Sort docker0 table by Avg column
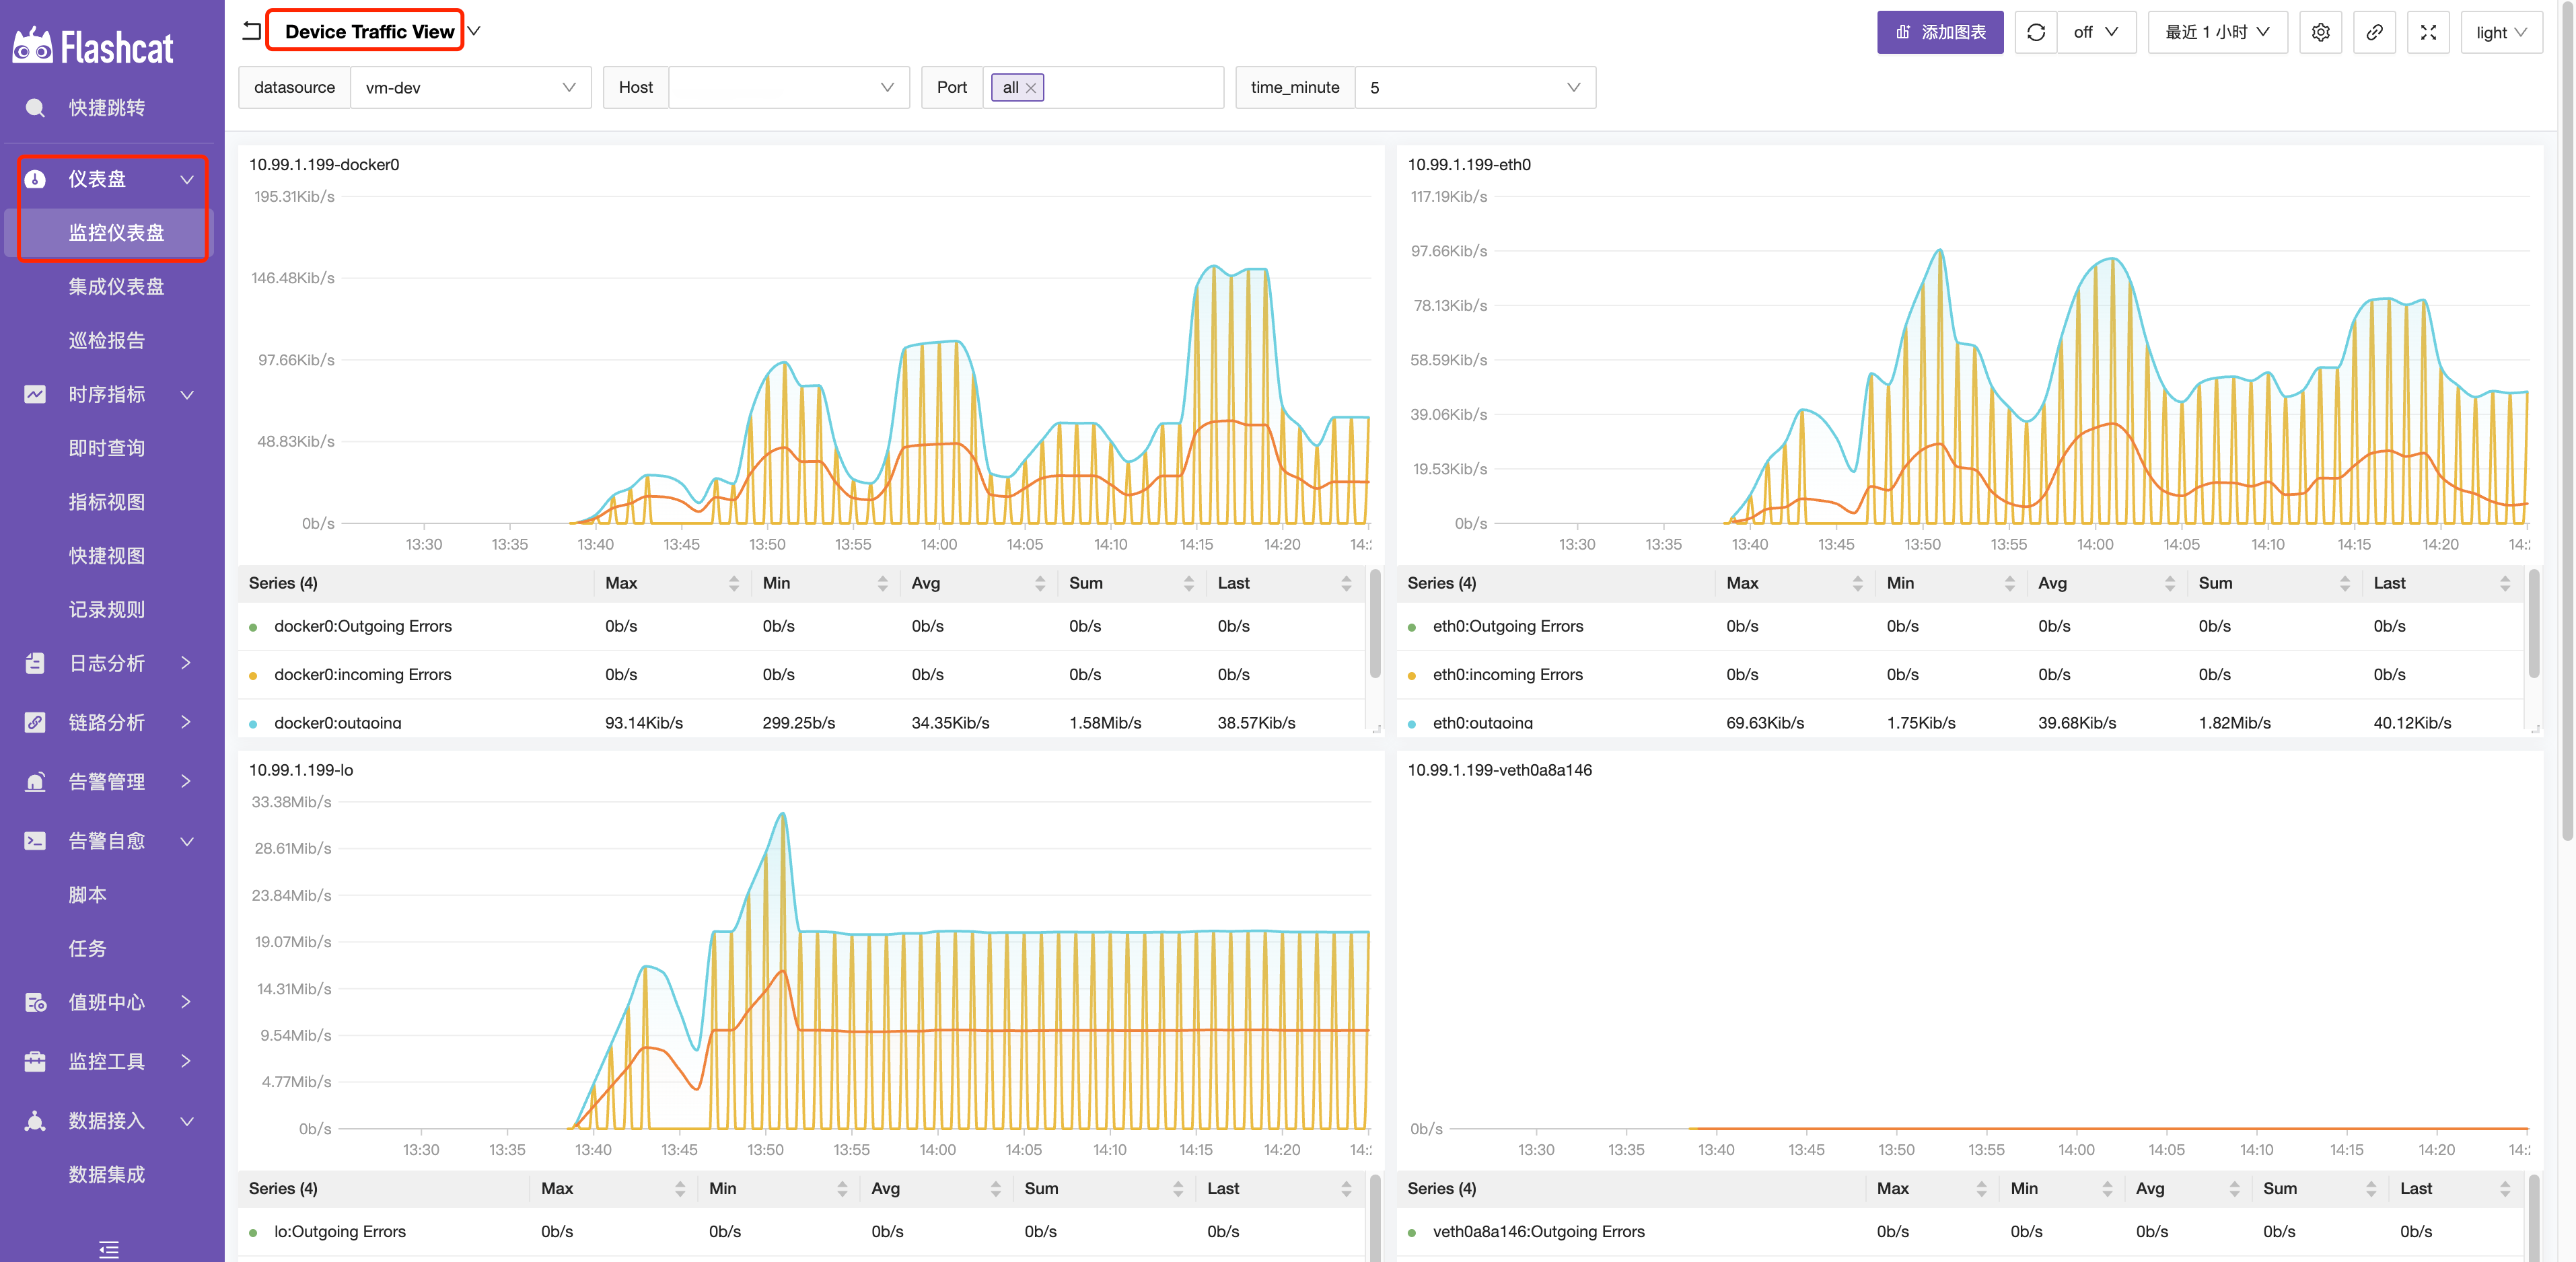 (x=1040, y=583)
